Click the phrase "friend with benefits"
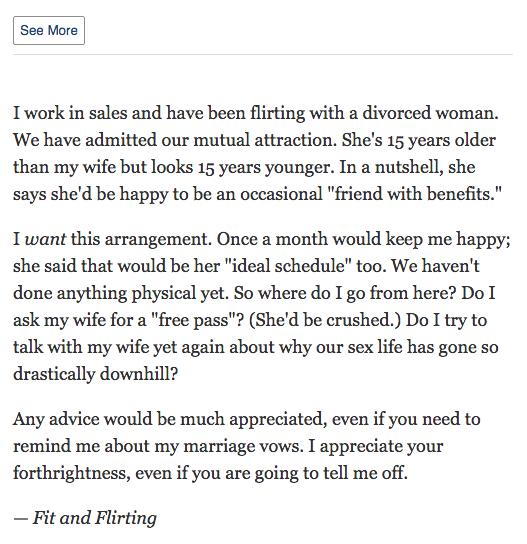 pyautogui.click(x=414, y=194)
